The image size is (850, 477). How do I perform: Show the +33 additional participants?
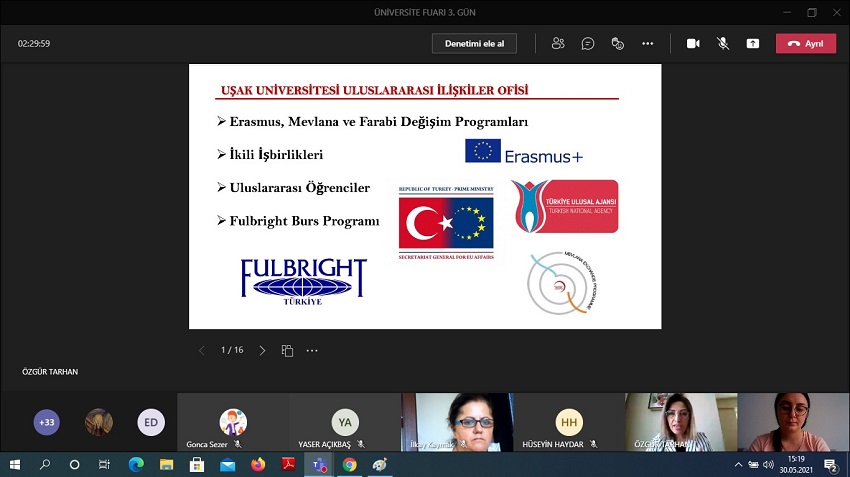pyautogui.click(x=46, y=422)
